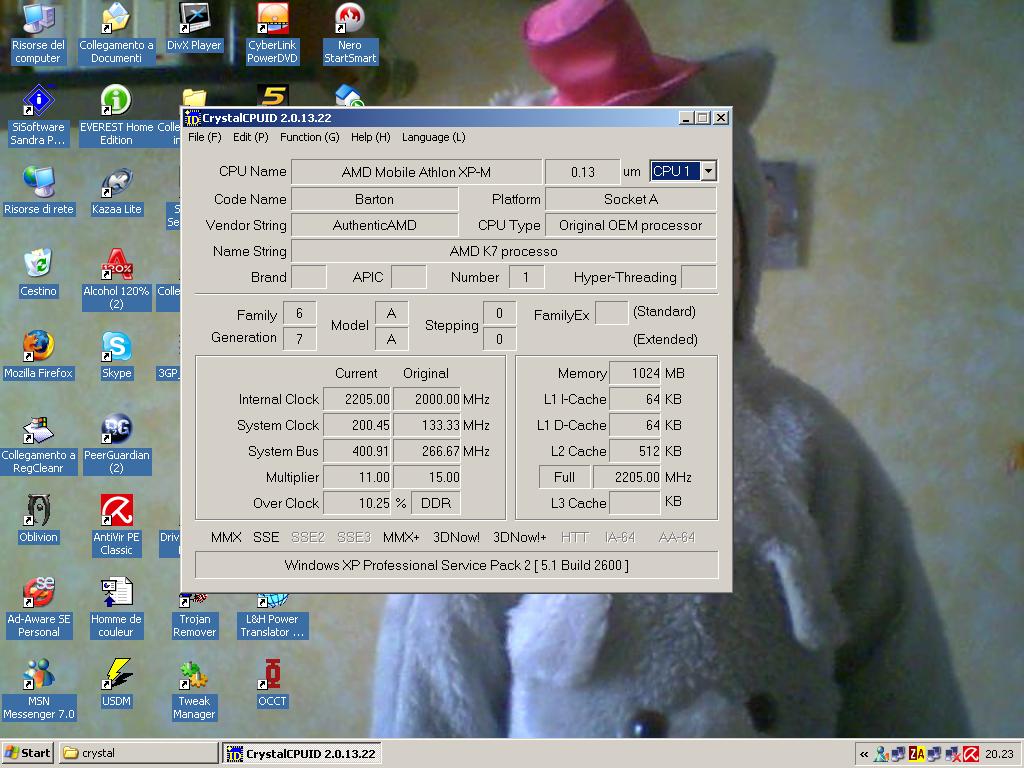Viewport: 1024px width, 768px height.
Task: Click CPU Name field AMD Mobile Athlon XP-M
Action: (416, 172)
